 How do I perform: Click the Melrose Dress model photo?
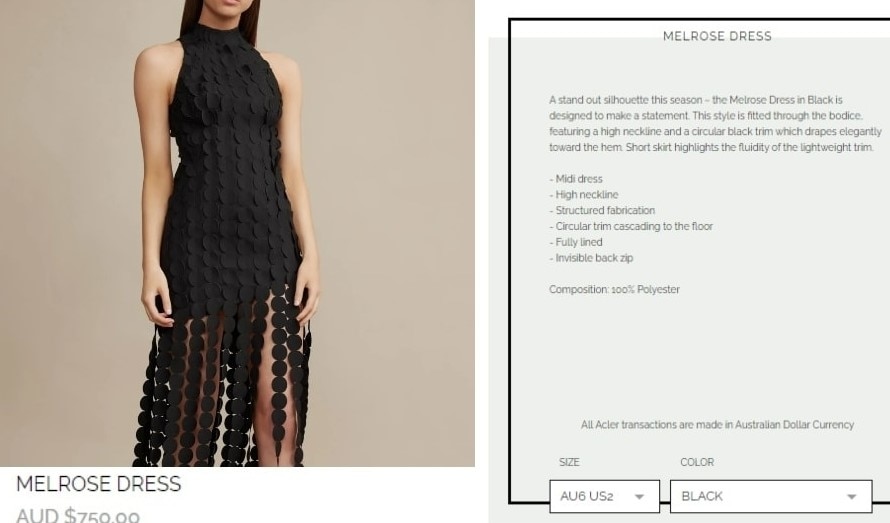click(237, 233)
